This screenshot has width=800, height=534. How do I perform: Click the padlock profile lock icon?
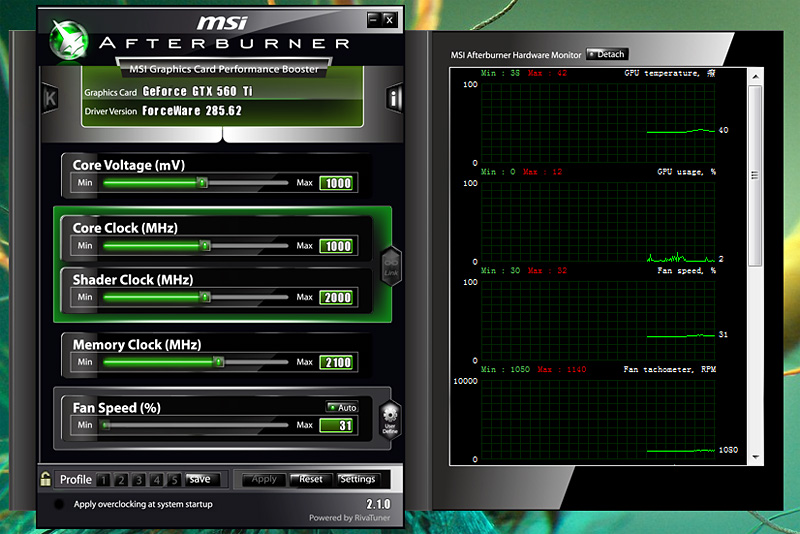(45, 479)
